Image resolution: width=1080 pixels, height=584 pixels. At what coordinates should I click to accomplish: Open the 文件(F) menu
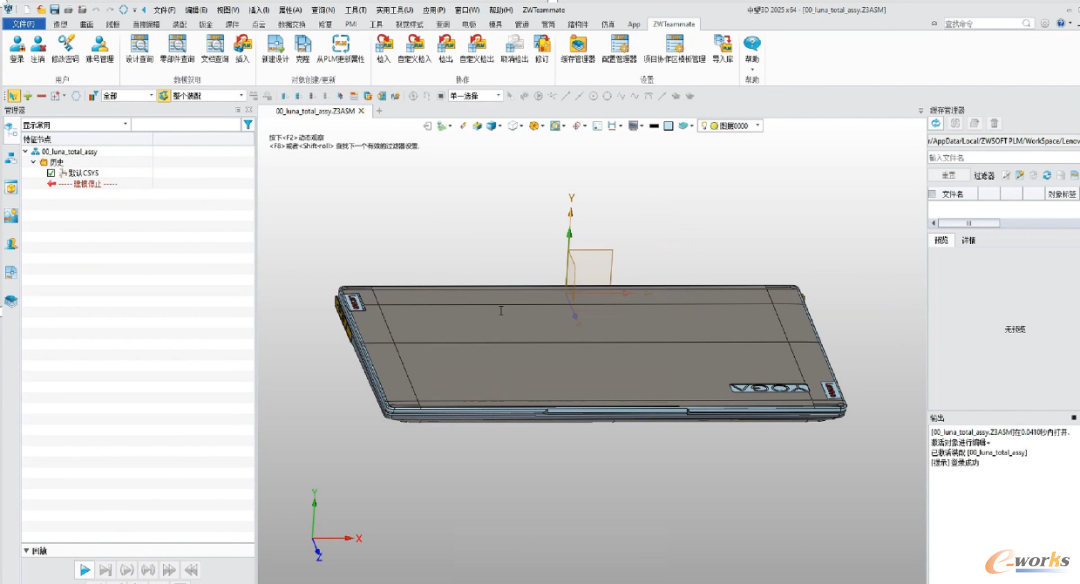pyautogui.click(x=164, y=10)
